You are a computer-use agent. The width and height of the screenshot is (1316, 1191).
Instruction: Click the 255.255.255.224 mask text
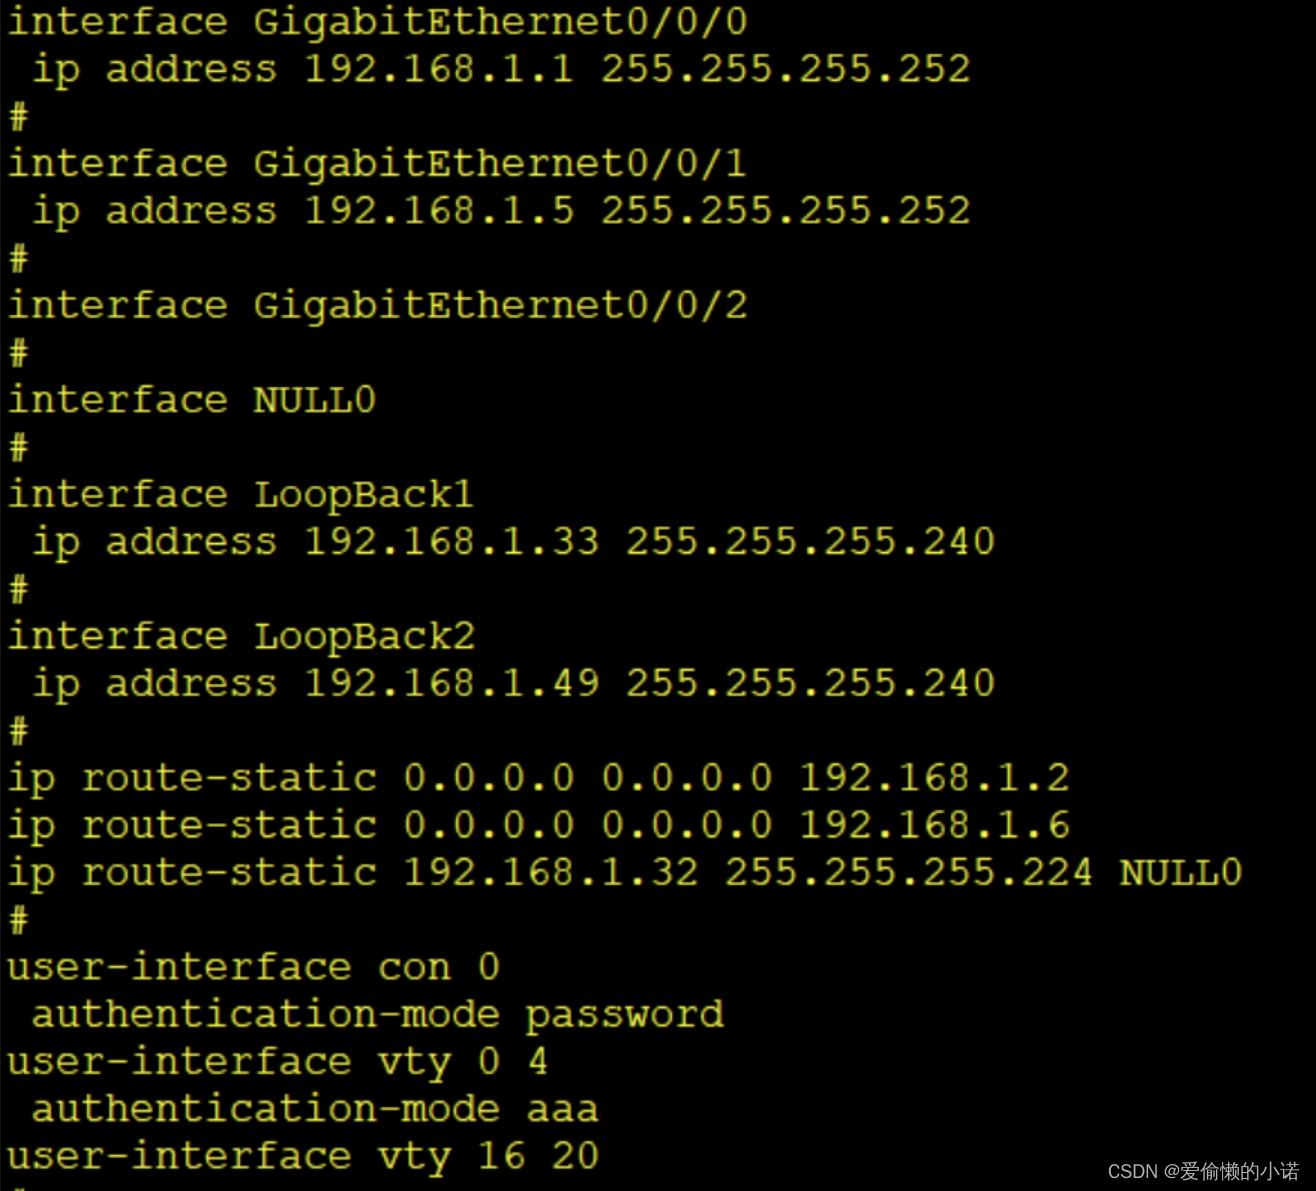pyautogui.click(x=909, y=874)
